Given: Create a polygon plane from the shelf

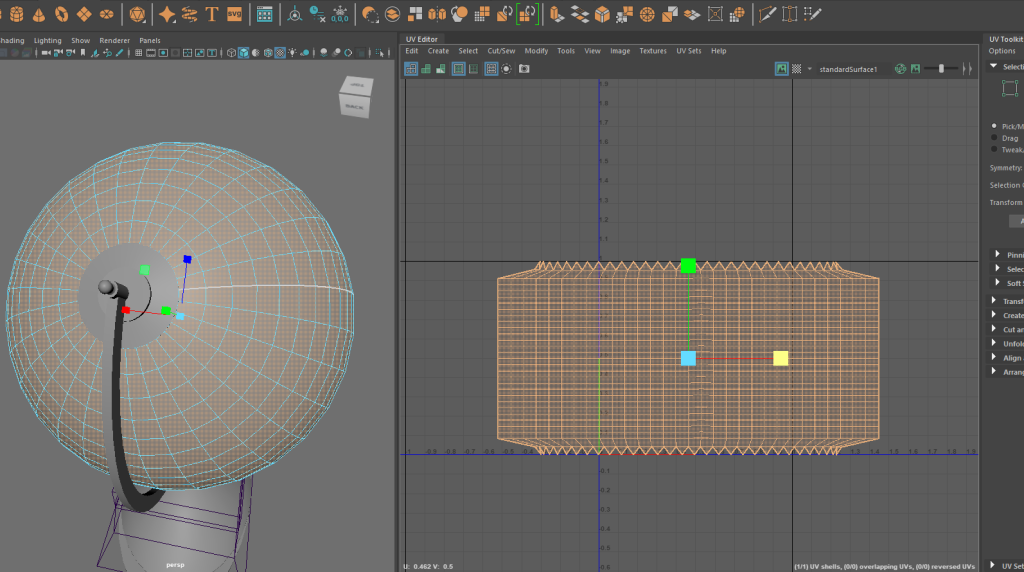Looking at the screenshot, I should click(84, 14).
